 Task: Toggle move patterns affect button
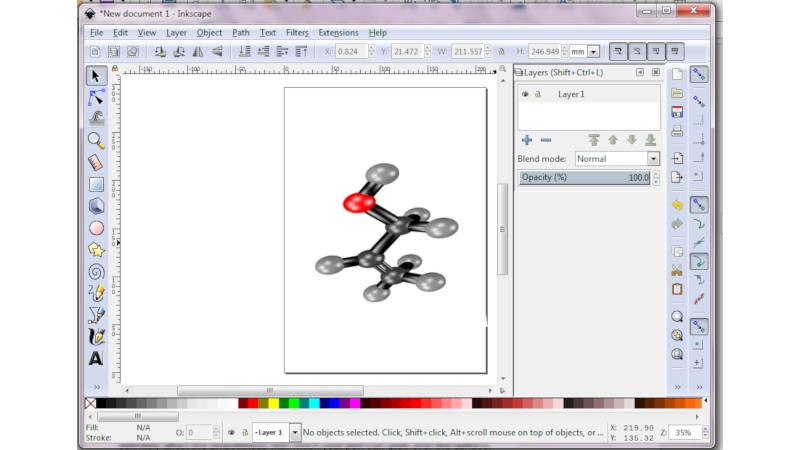click(x=674, y=52)
